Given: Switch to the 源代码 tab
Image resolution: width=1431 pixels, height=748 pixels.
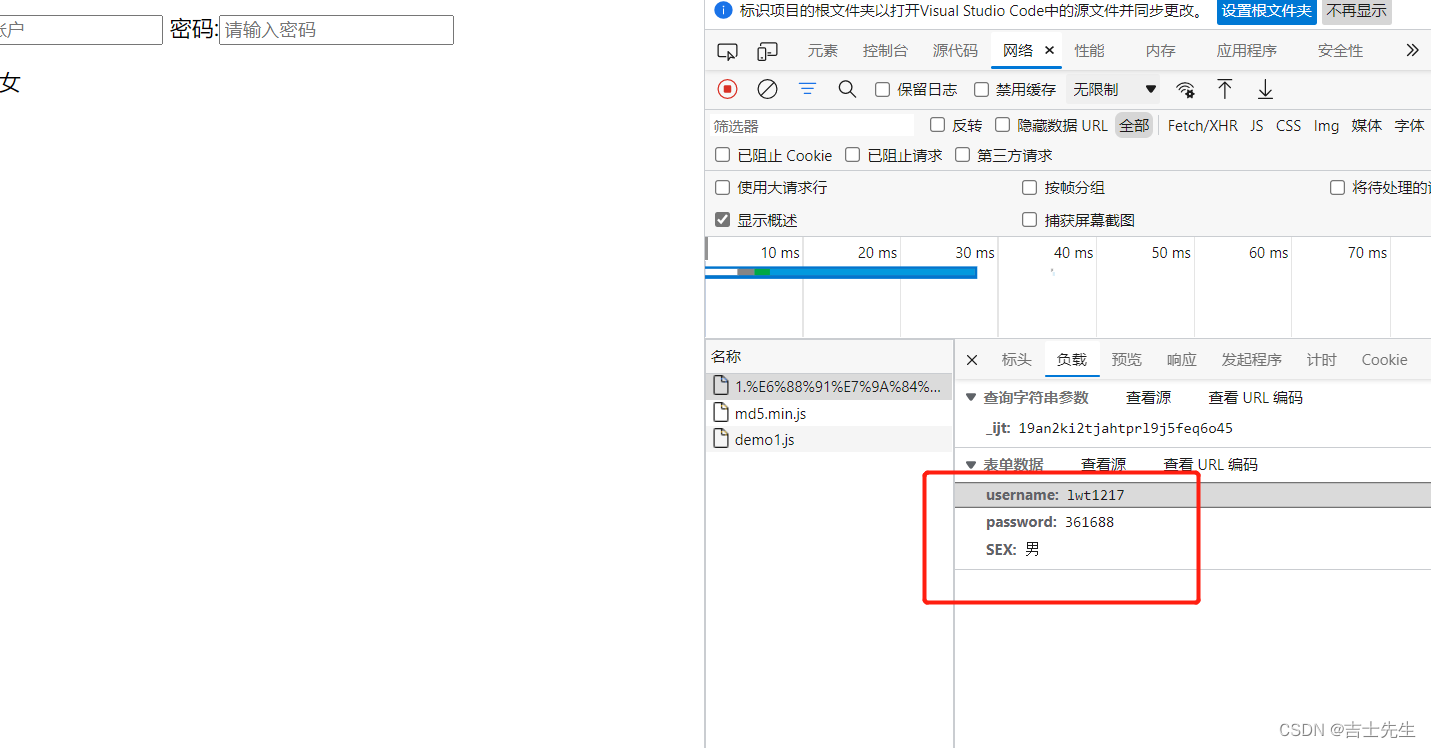Looking at the screenshot, I should pos(955,50).
